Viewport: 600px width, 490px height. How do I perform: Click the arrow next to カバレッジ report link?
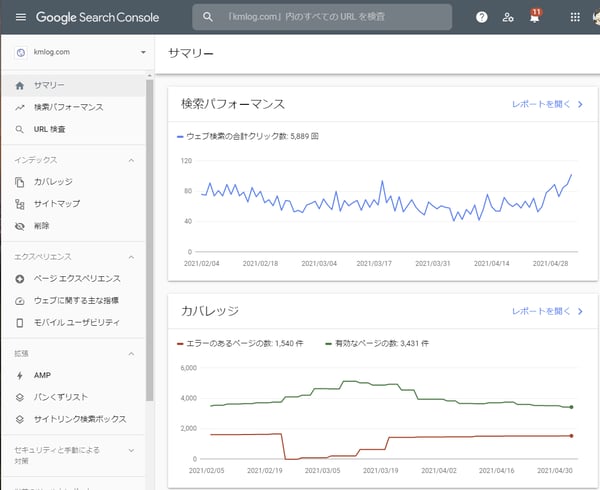pyautogui.click(x=580, y=311)
